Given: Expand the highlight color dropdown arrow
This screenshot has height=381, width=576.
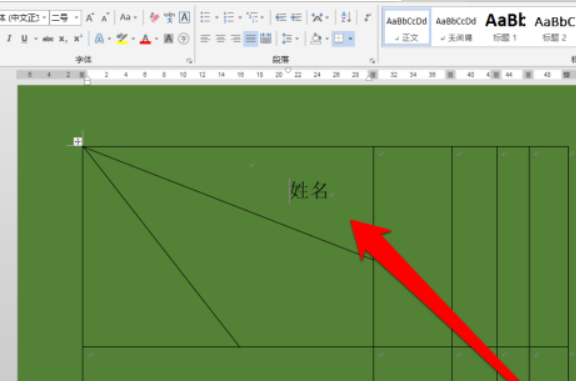Looking at the screenshot, I should click(133, 39).
